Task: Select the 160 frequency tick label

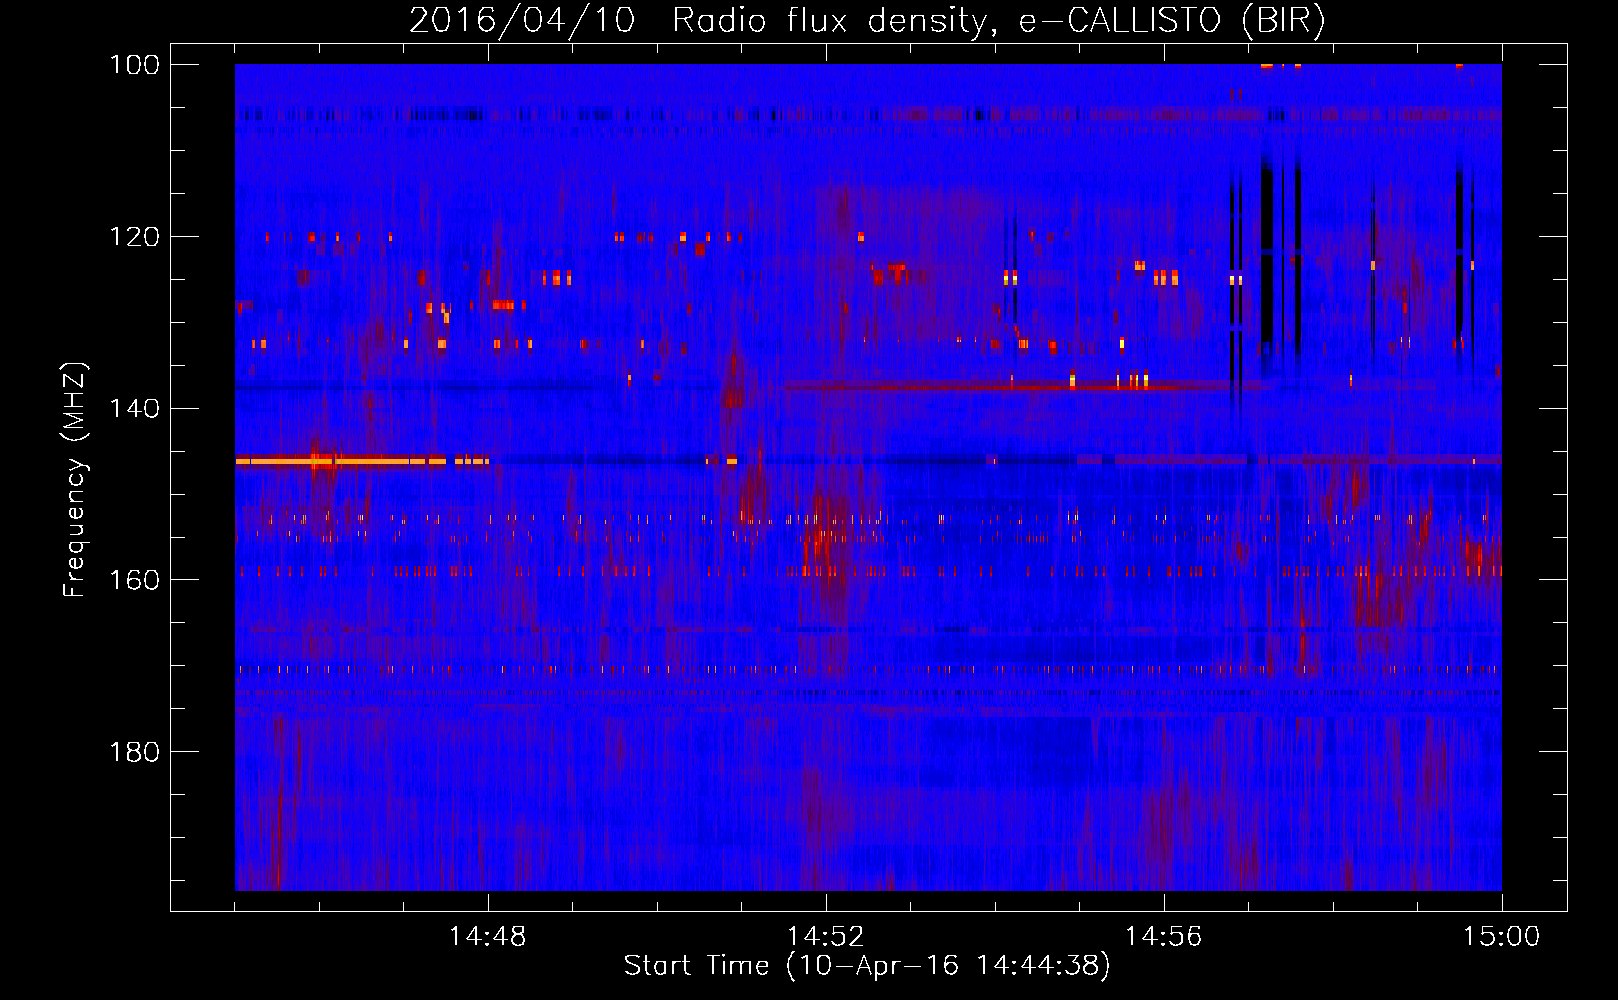Action: click(133, 580)
